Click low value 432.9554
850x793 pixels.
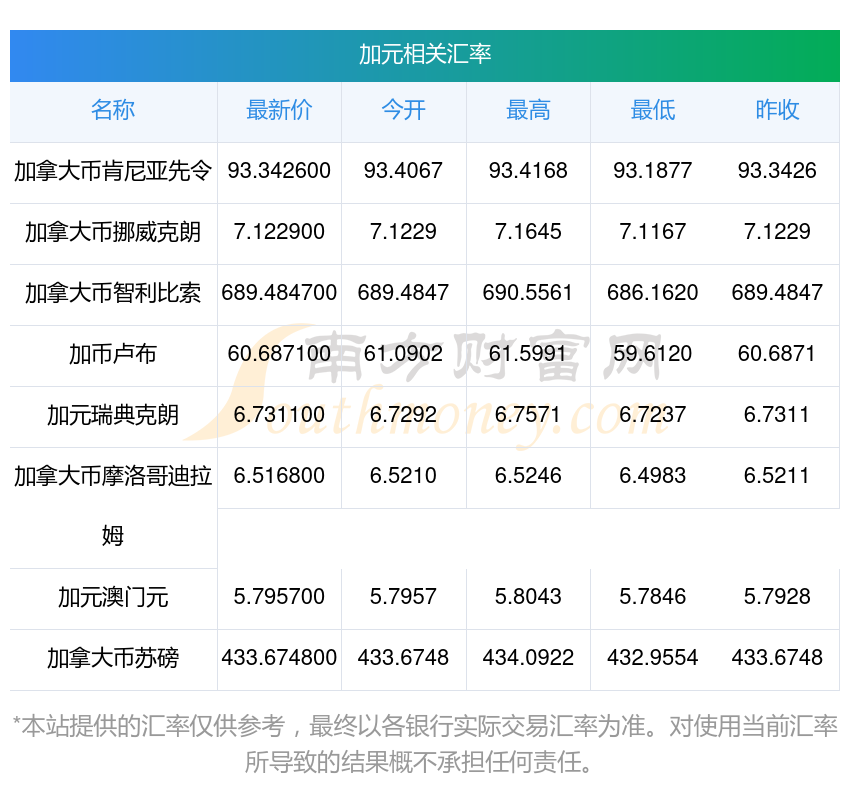(x=653, y=658)
